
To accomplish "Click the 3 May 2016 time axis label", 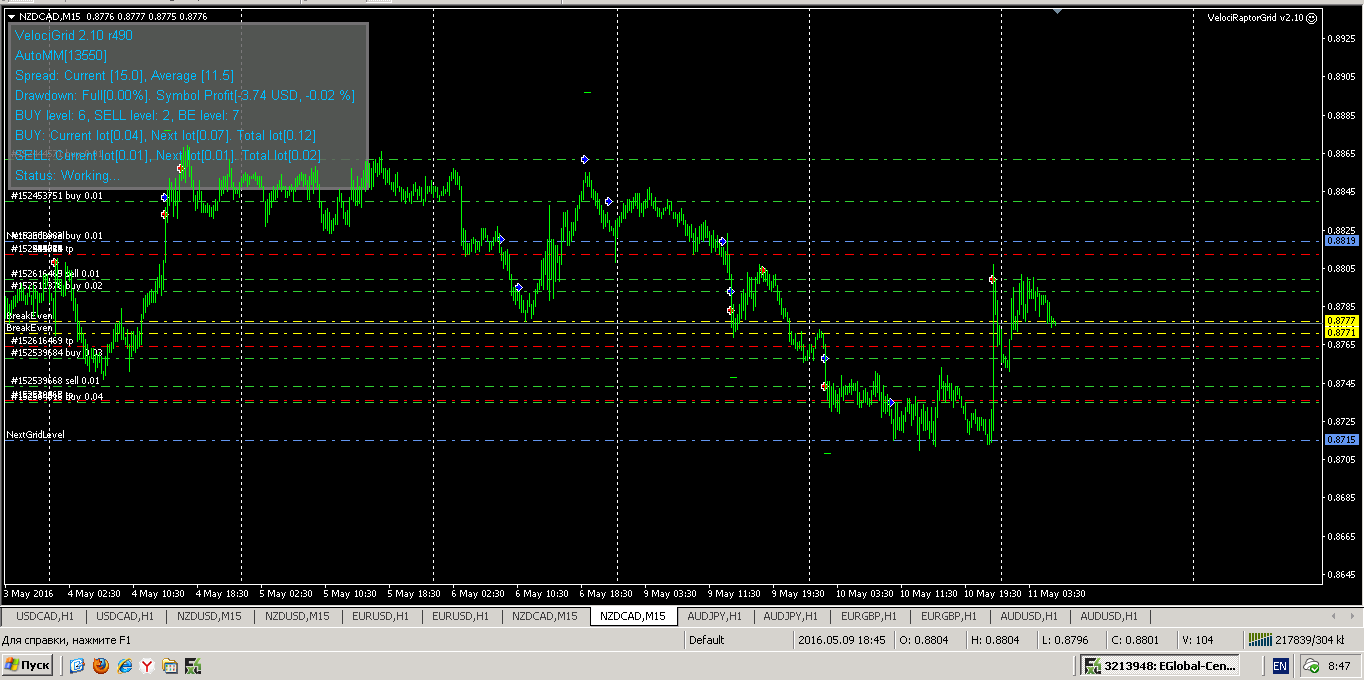I will (29, 594).
